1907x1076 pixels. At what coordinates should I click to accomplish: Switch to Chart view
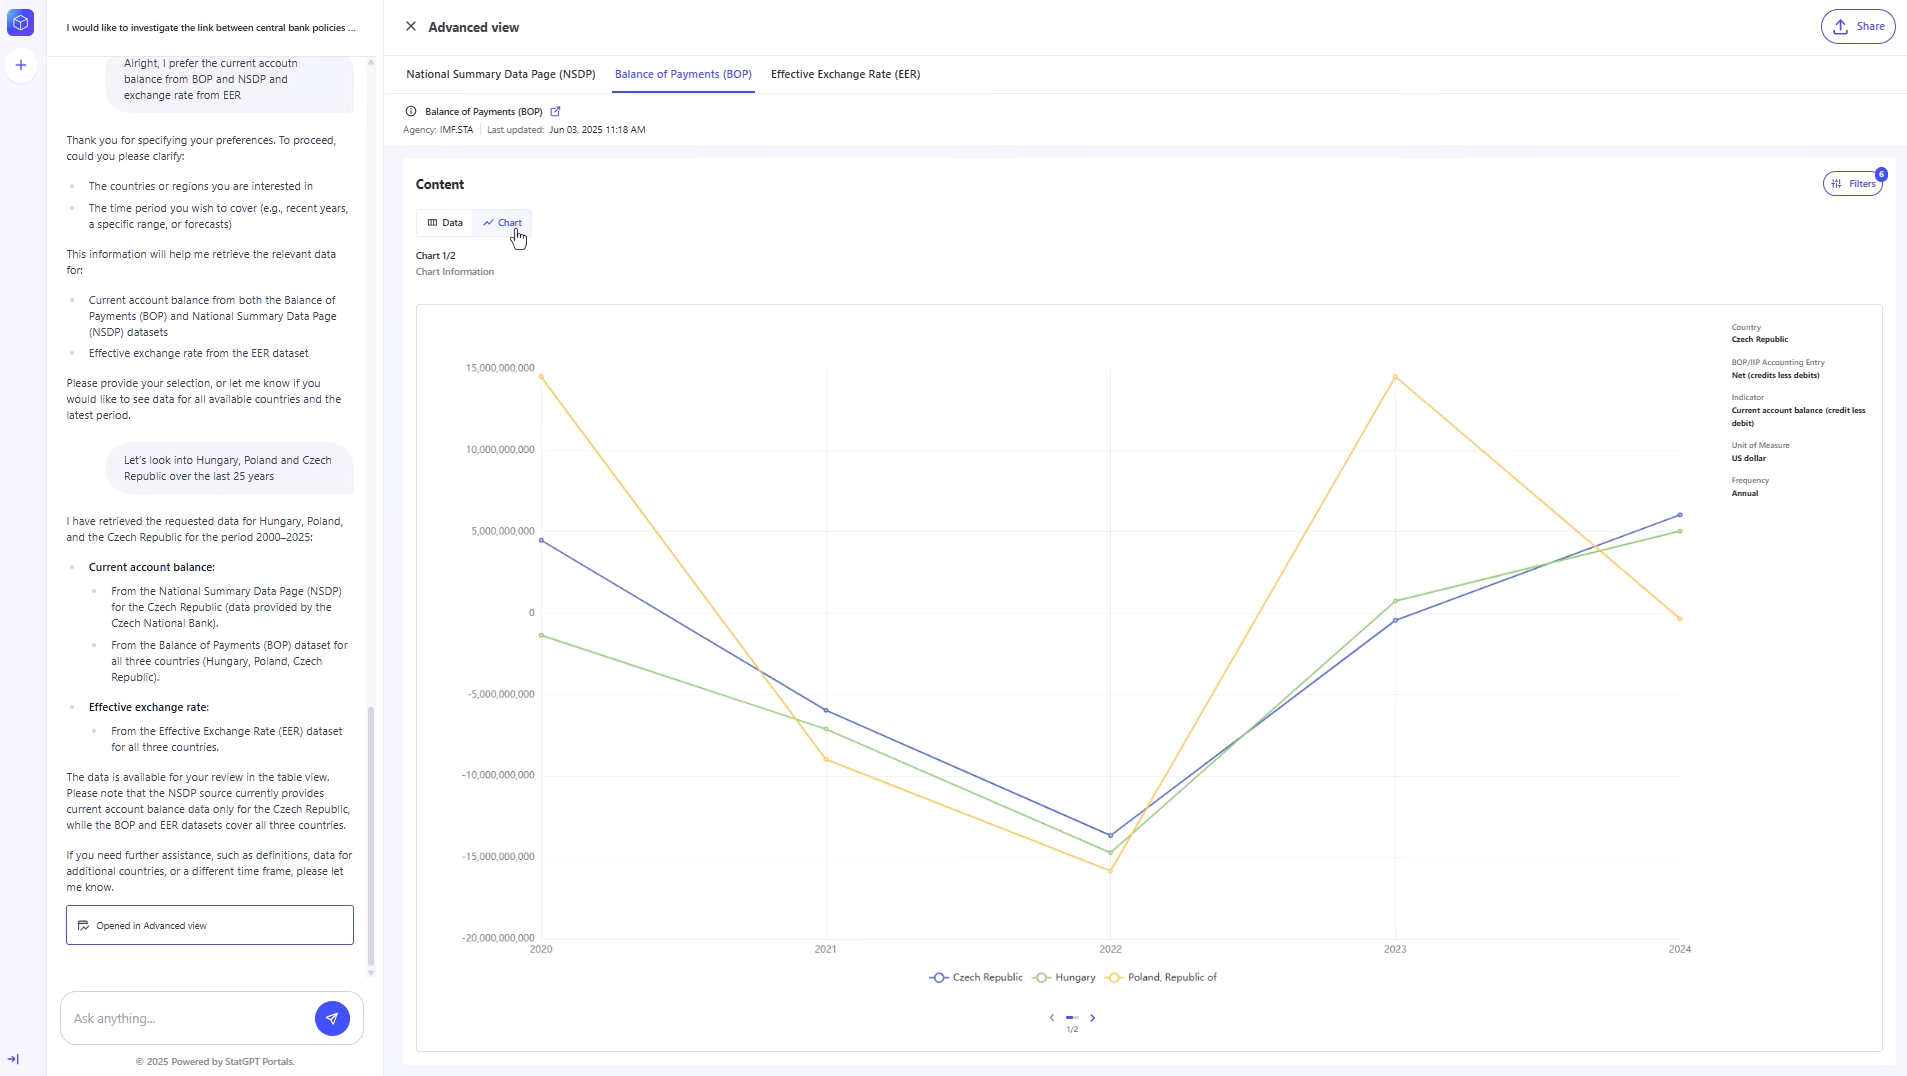tap(502, 223)
